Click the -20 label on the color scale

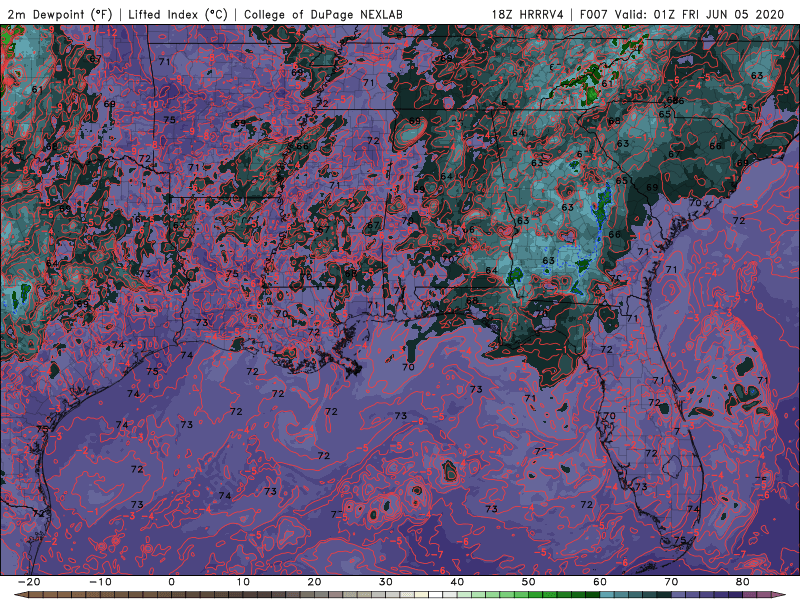29,582
